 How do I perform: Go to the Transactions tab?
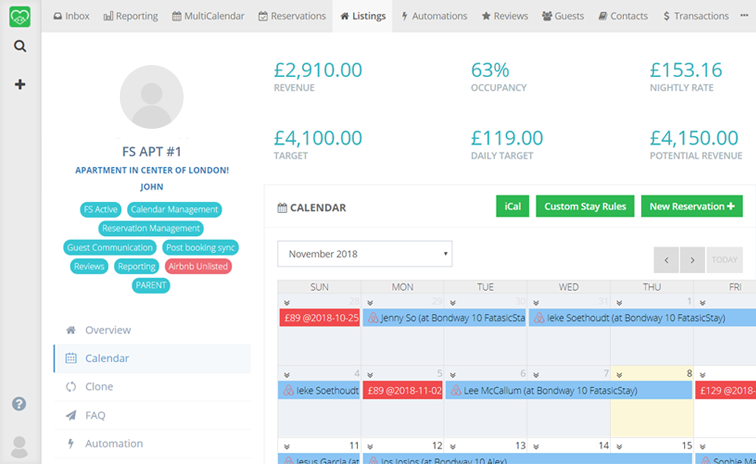click(x=696, y=16)
